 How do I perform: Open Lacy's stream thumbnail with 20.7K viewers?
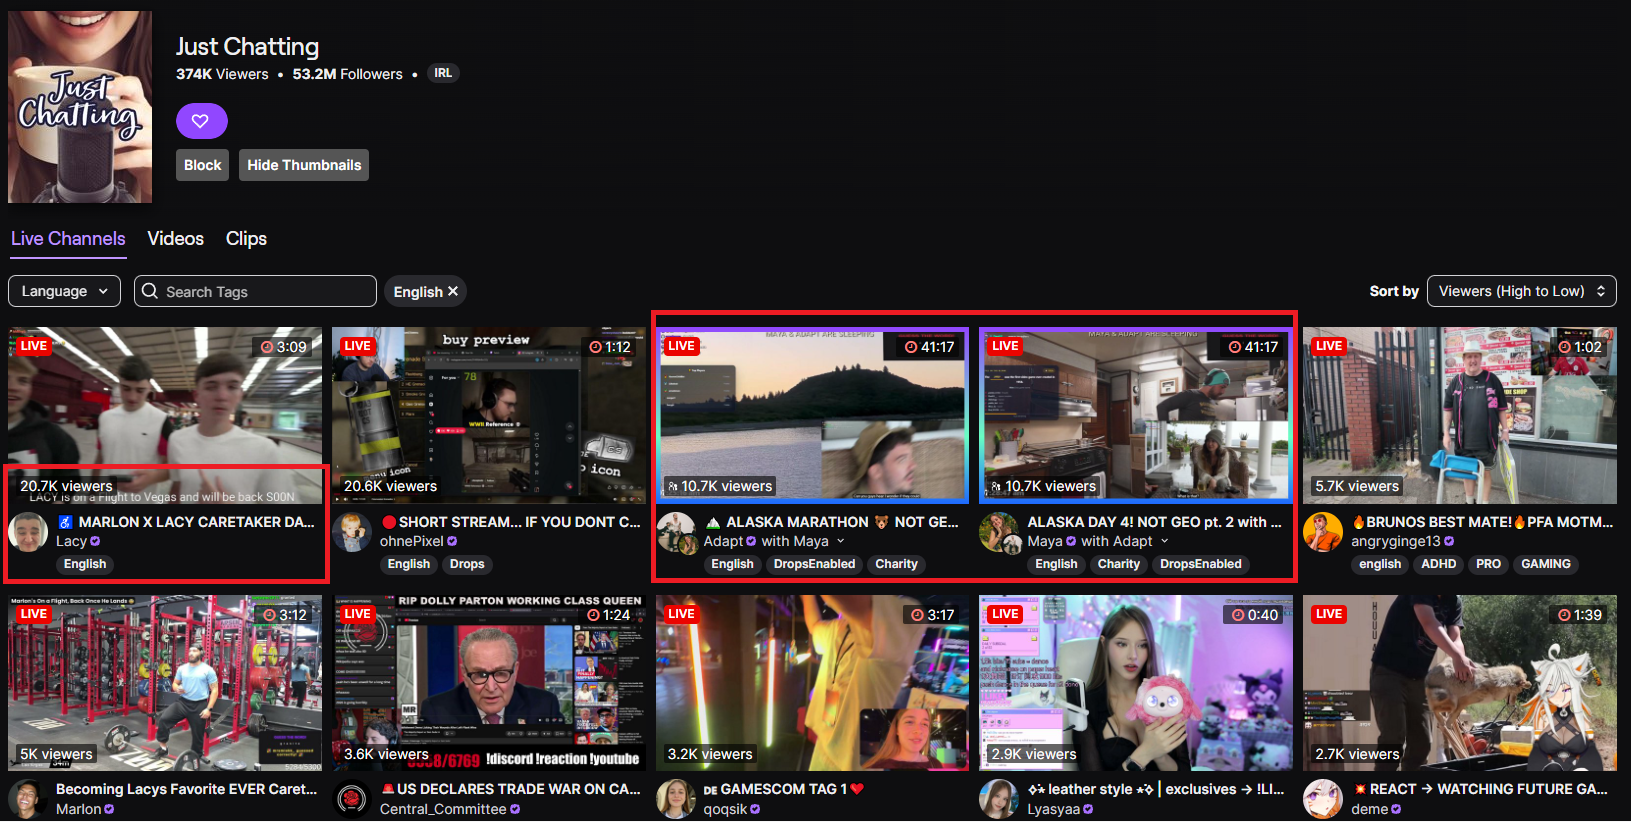click(165, 415)
